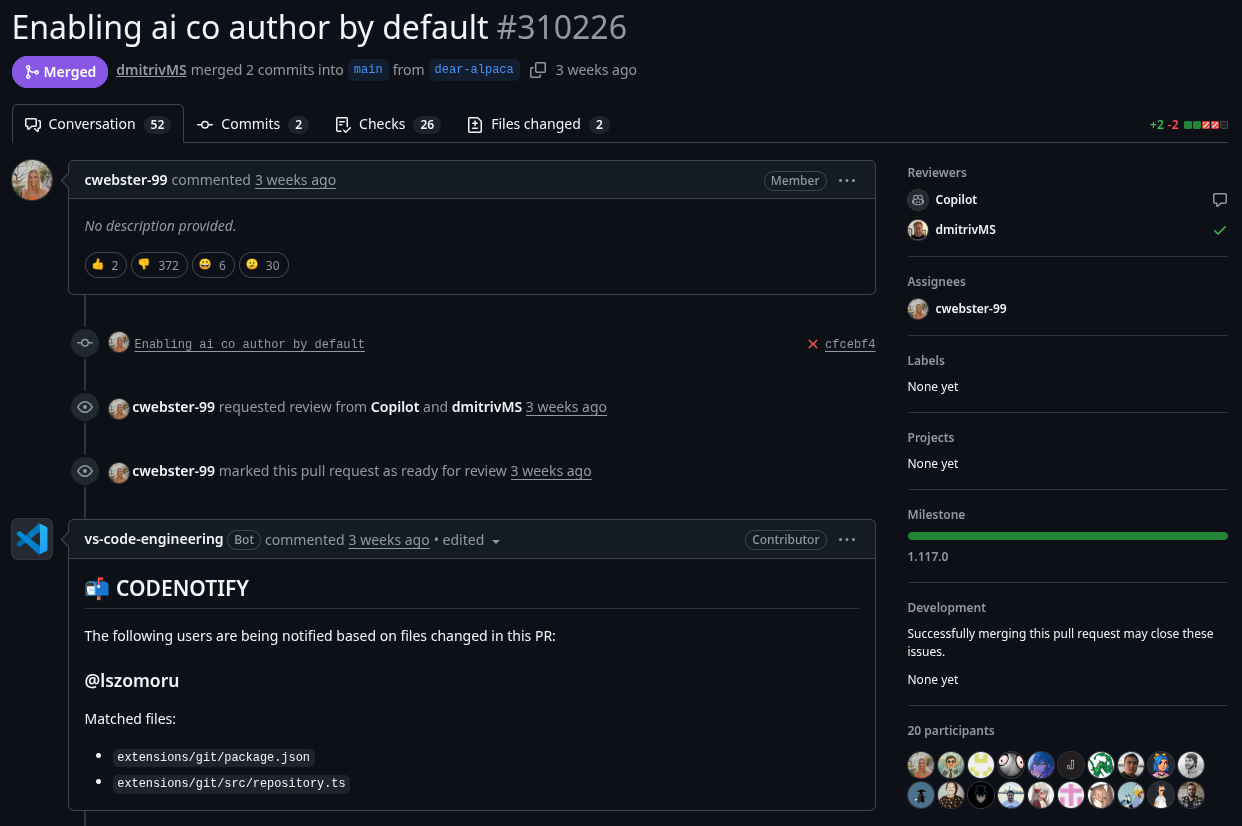Image resolution: width=1242 pixels, height=826 pixels.
Task: Open Copilot's review comment icon in Reviewers
Action: coord(1219,200)
